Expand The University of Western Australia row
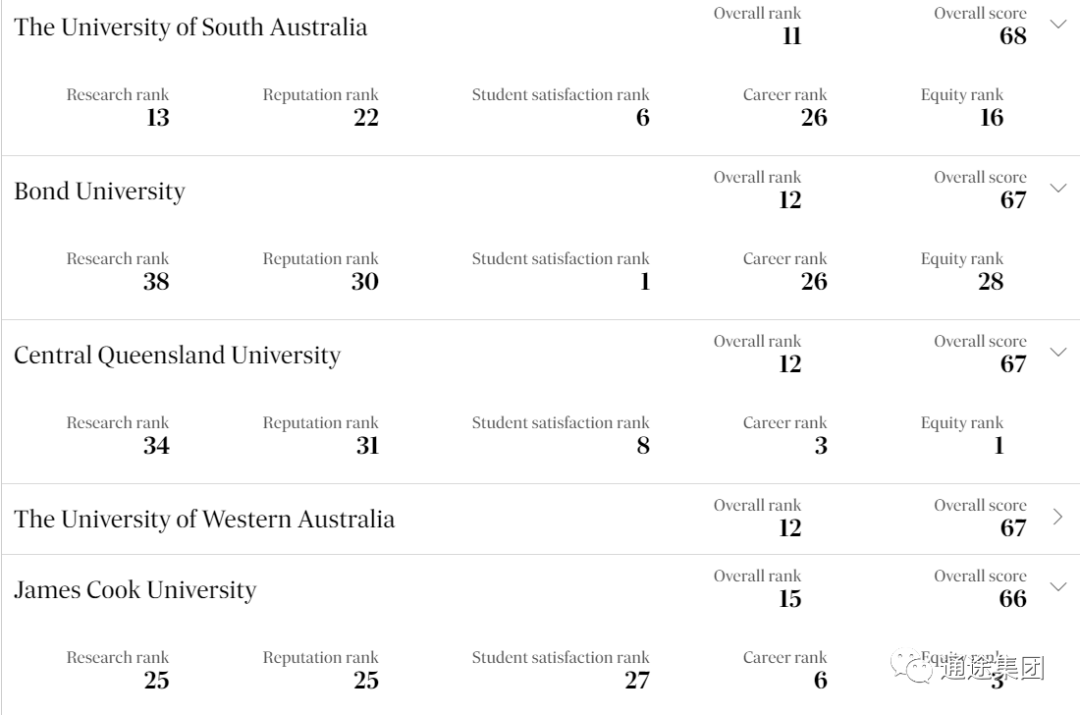This screenshot has height=715, width=1080. click(x=1059, y=517)
